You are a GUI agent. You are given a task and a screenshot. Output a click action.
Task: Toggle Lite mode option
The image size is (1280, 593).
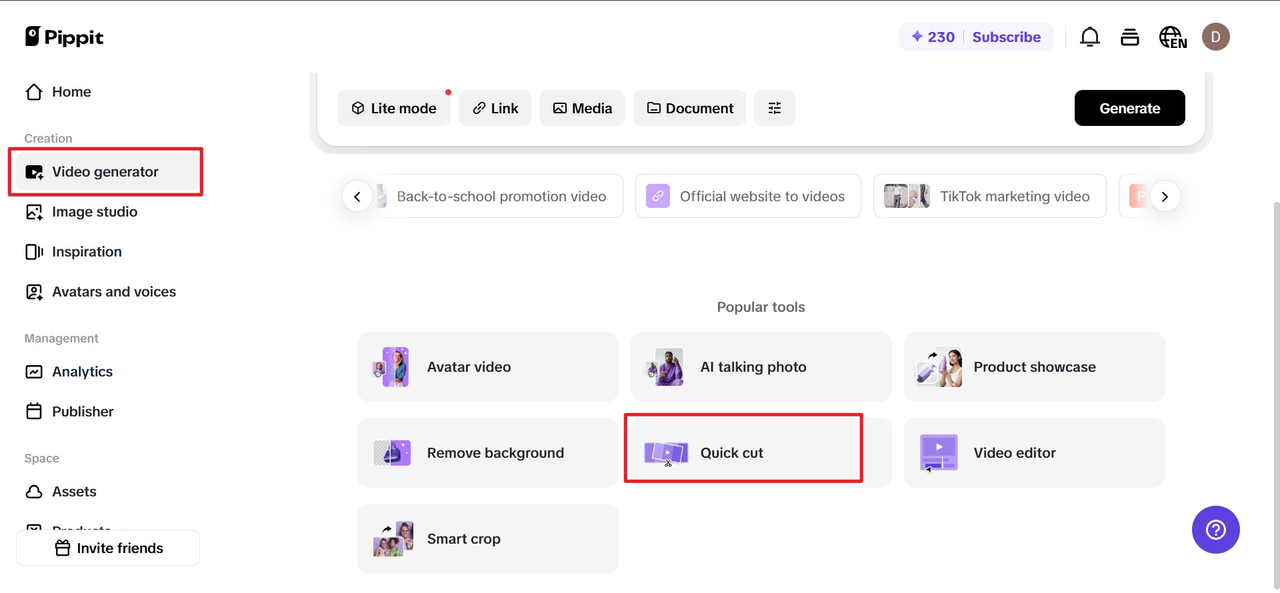pyautogui.click(x=394, y=108)
